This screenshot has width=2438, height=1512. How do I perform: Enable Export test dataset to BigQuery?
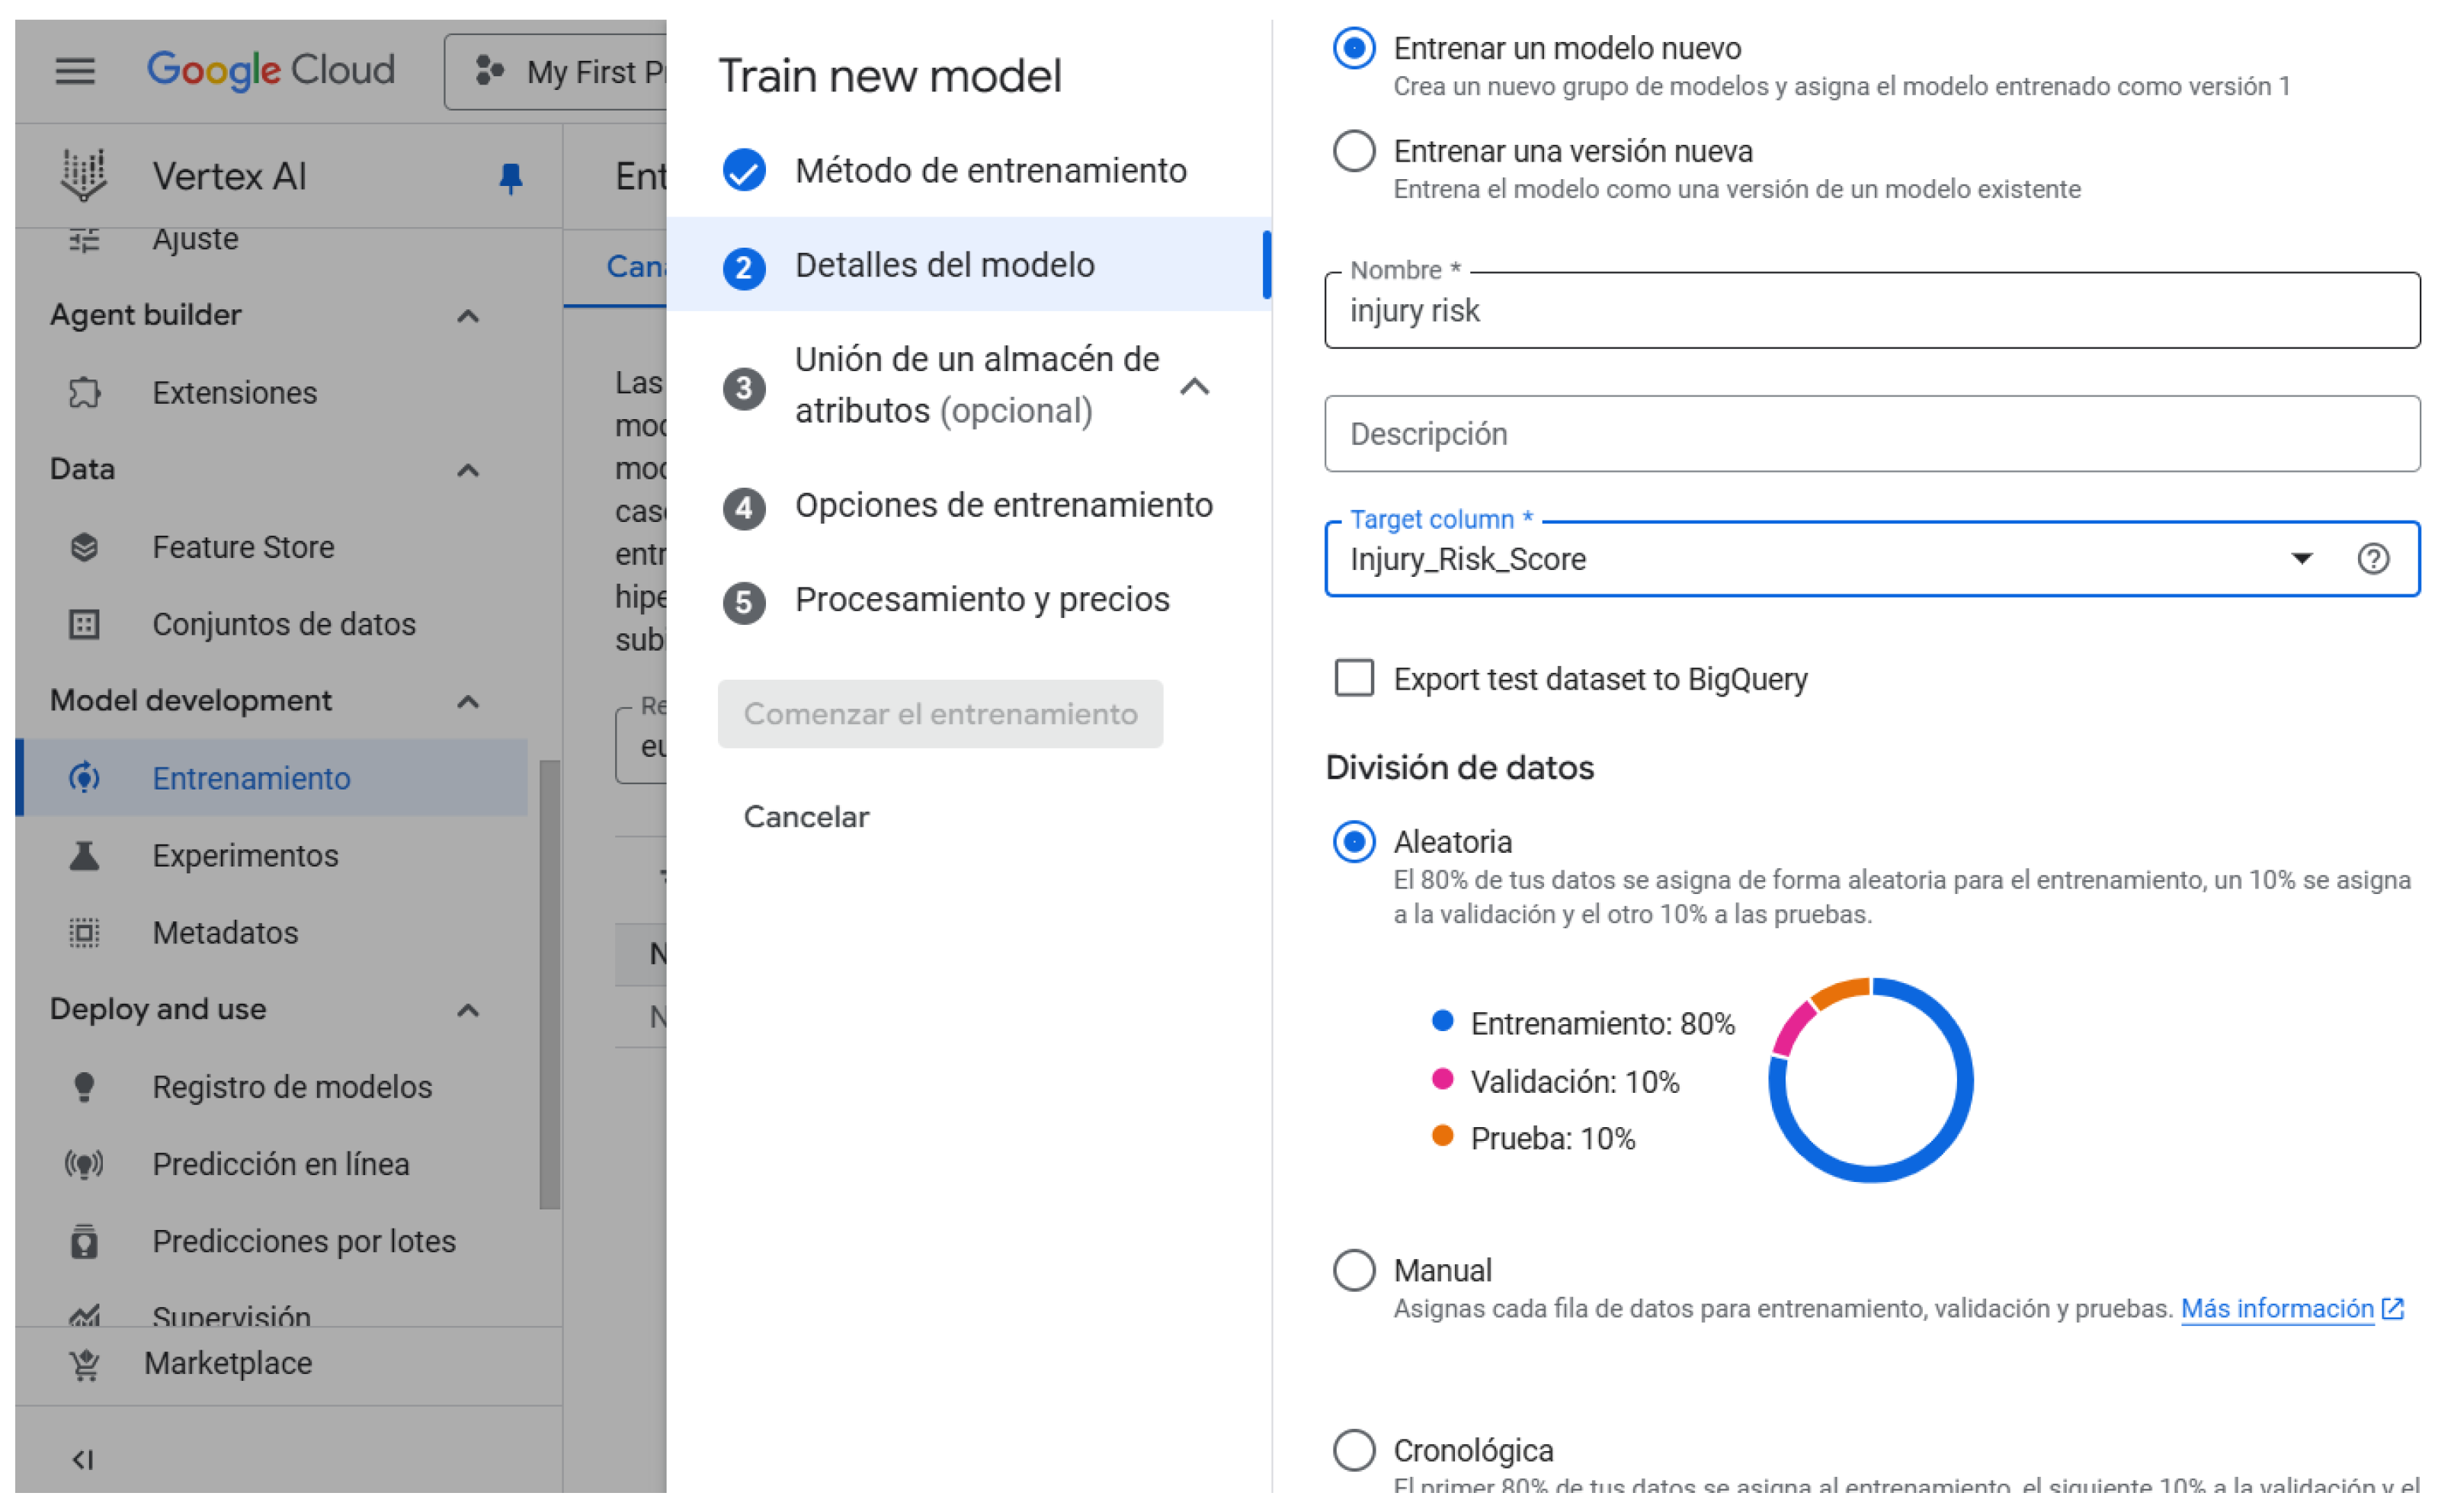point(1354,678)
